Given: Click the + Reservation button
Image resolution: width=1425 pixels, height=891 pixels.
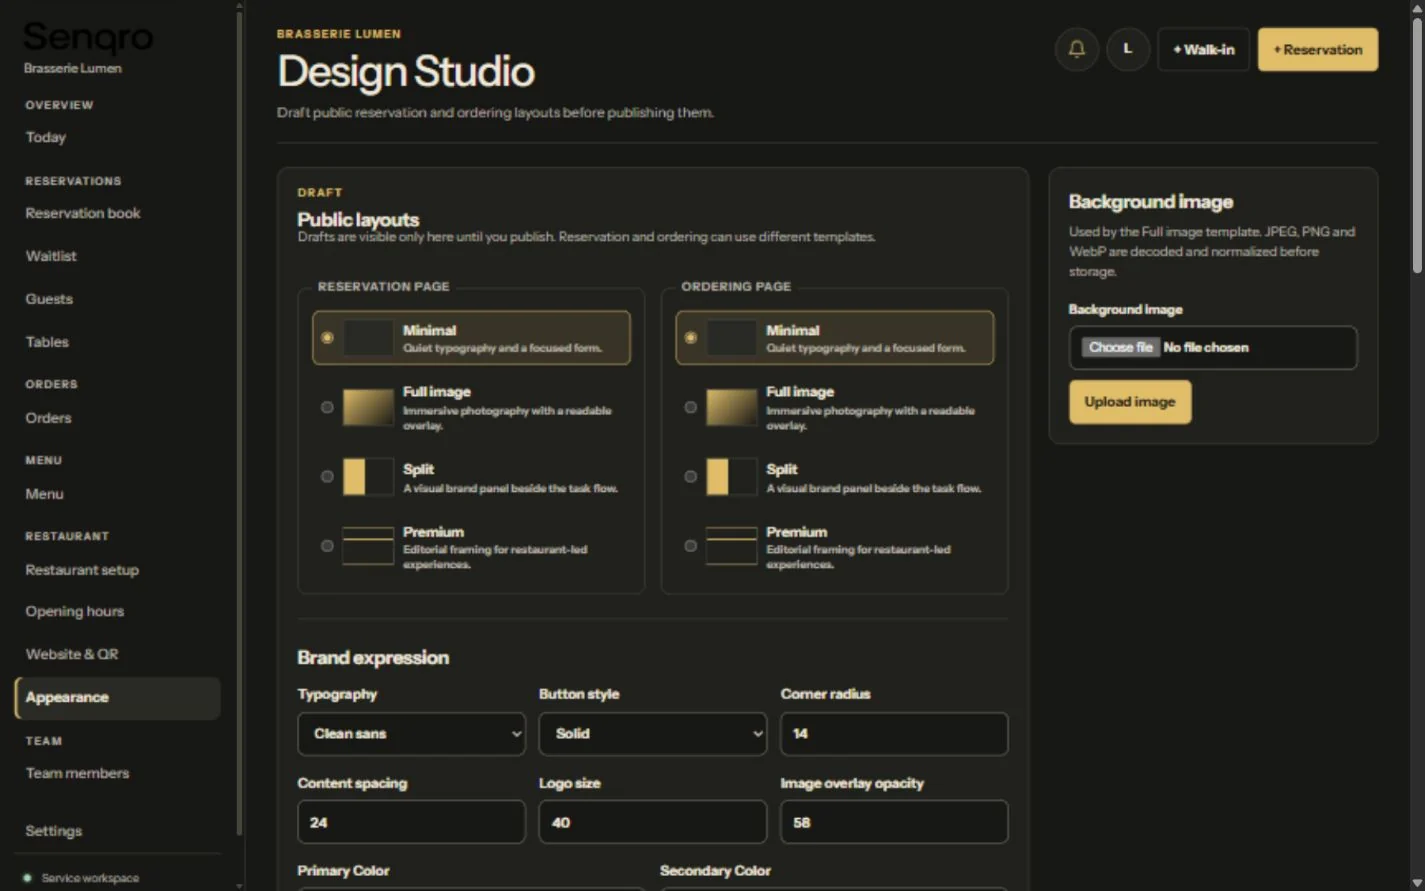Looking at the screenshot, I should [x=1318, y=49].
